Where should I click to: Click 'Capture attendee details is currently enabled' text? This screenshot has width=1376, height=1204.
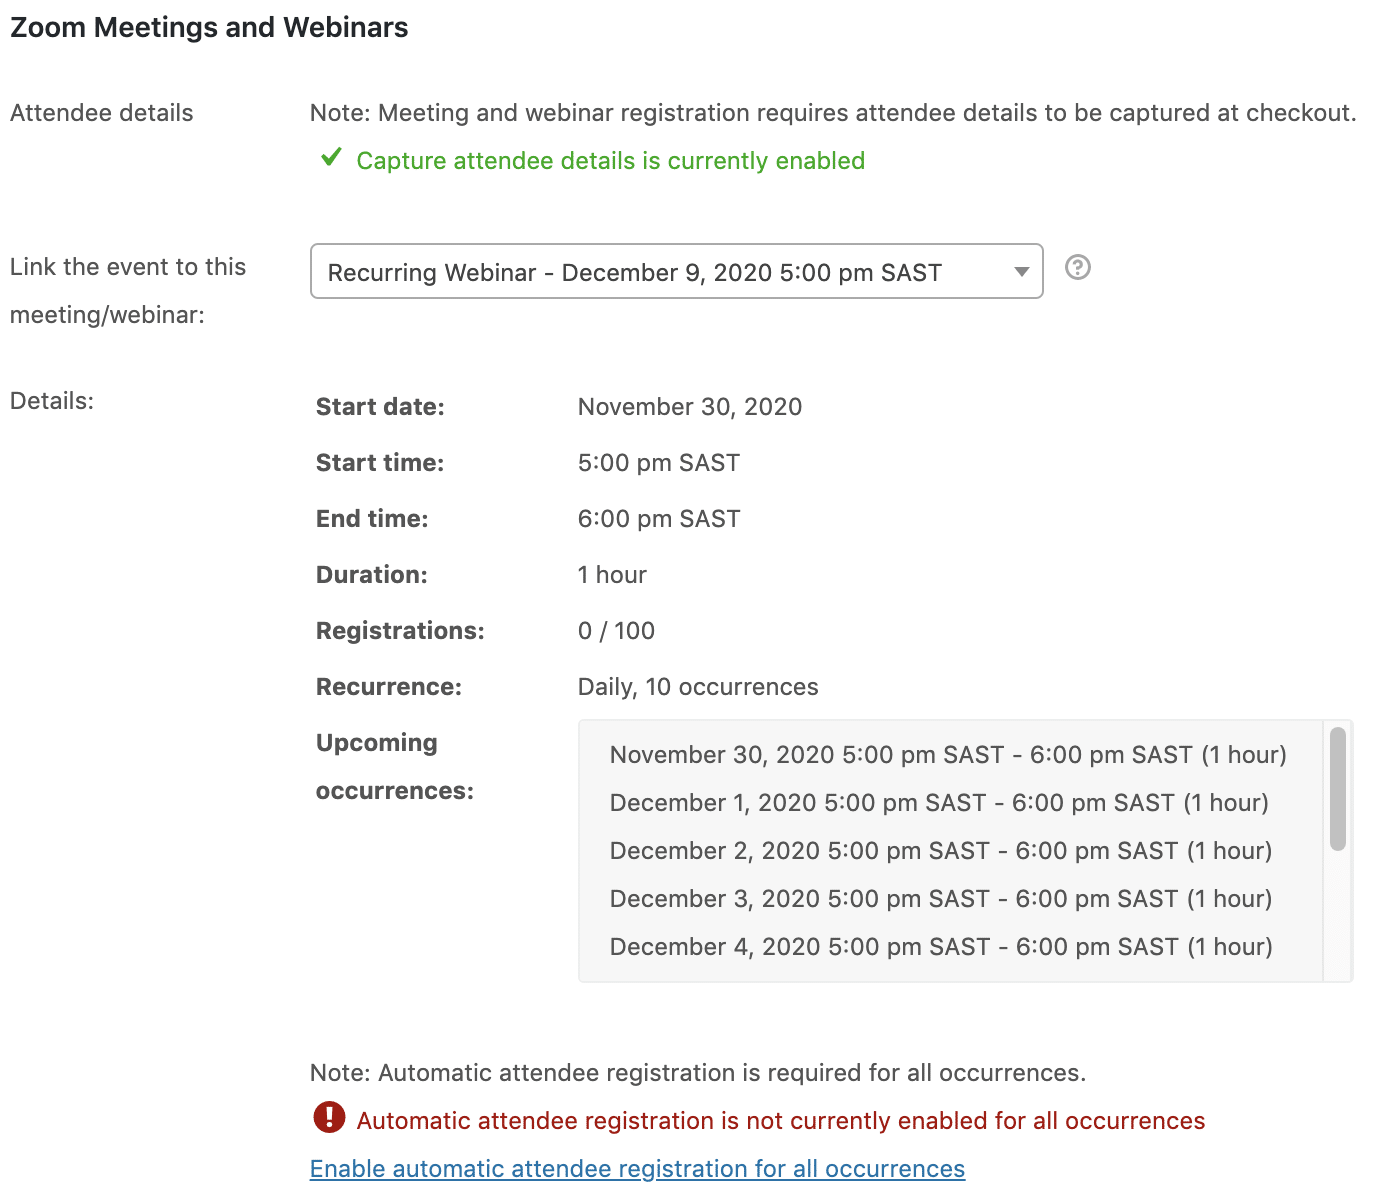[610, 161]
